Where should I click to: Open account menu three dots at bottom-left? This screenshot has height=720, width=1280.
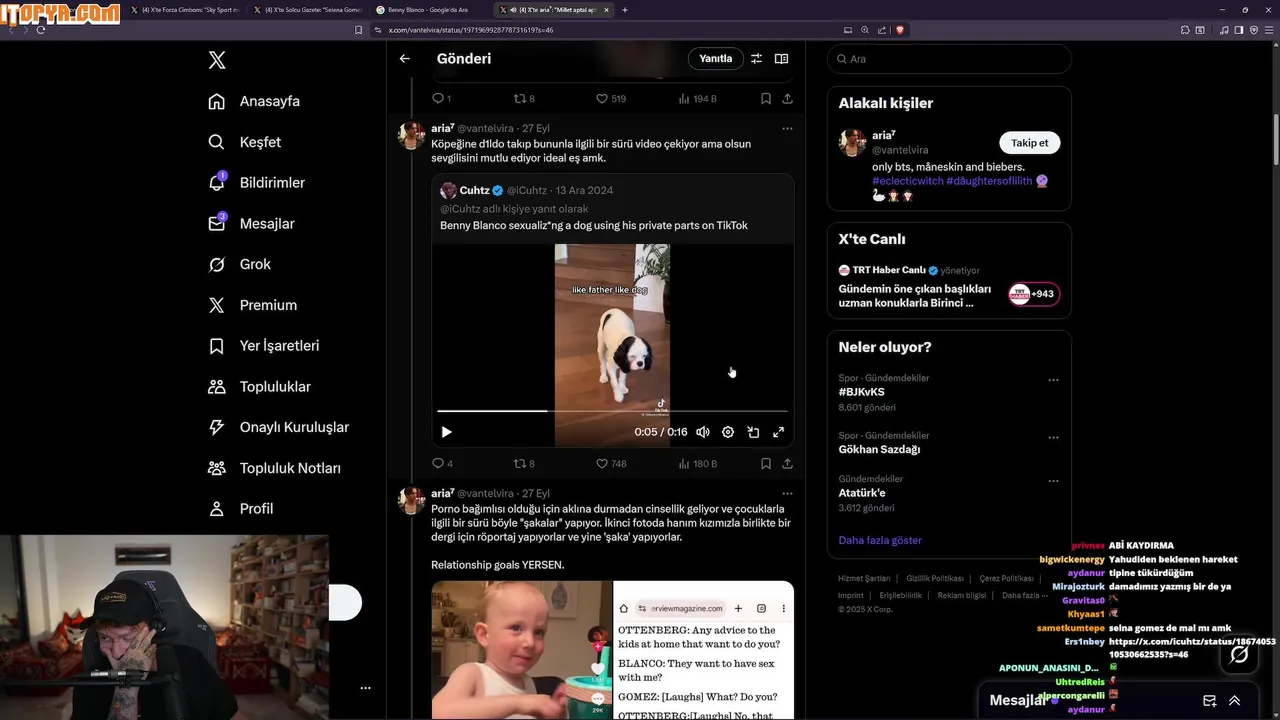pyautogui.click(x=365, y=688)
